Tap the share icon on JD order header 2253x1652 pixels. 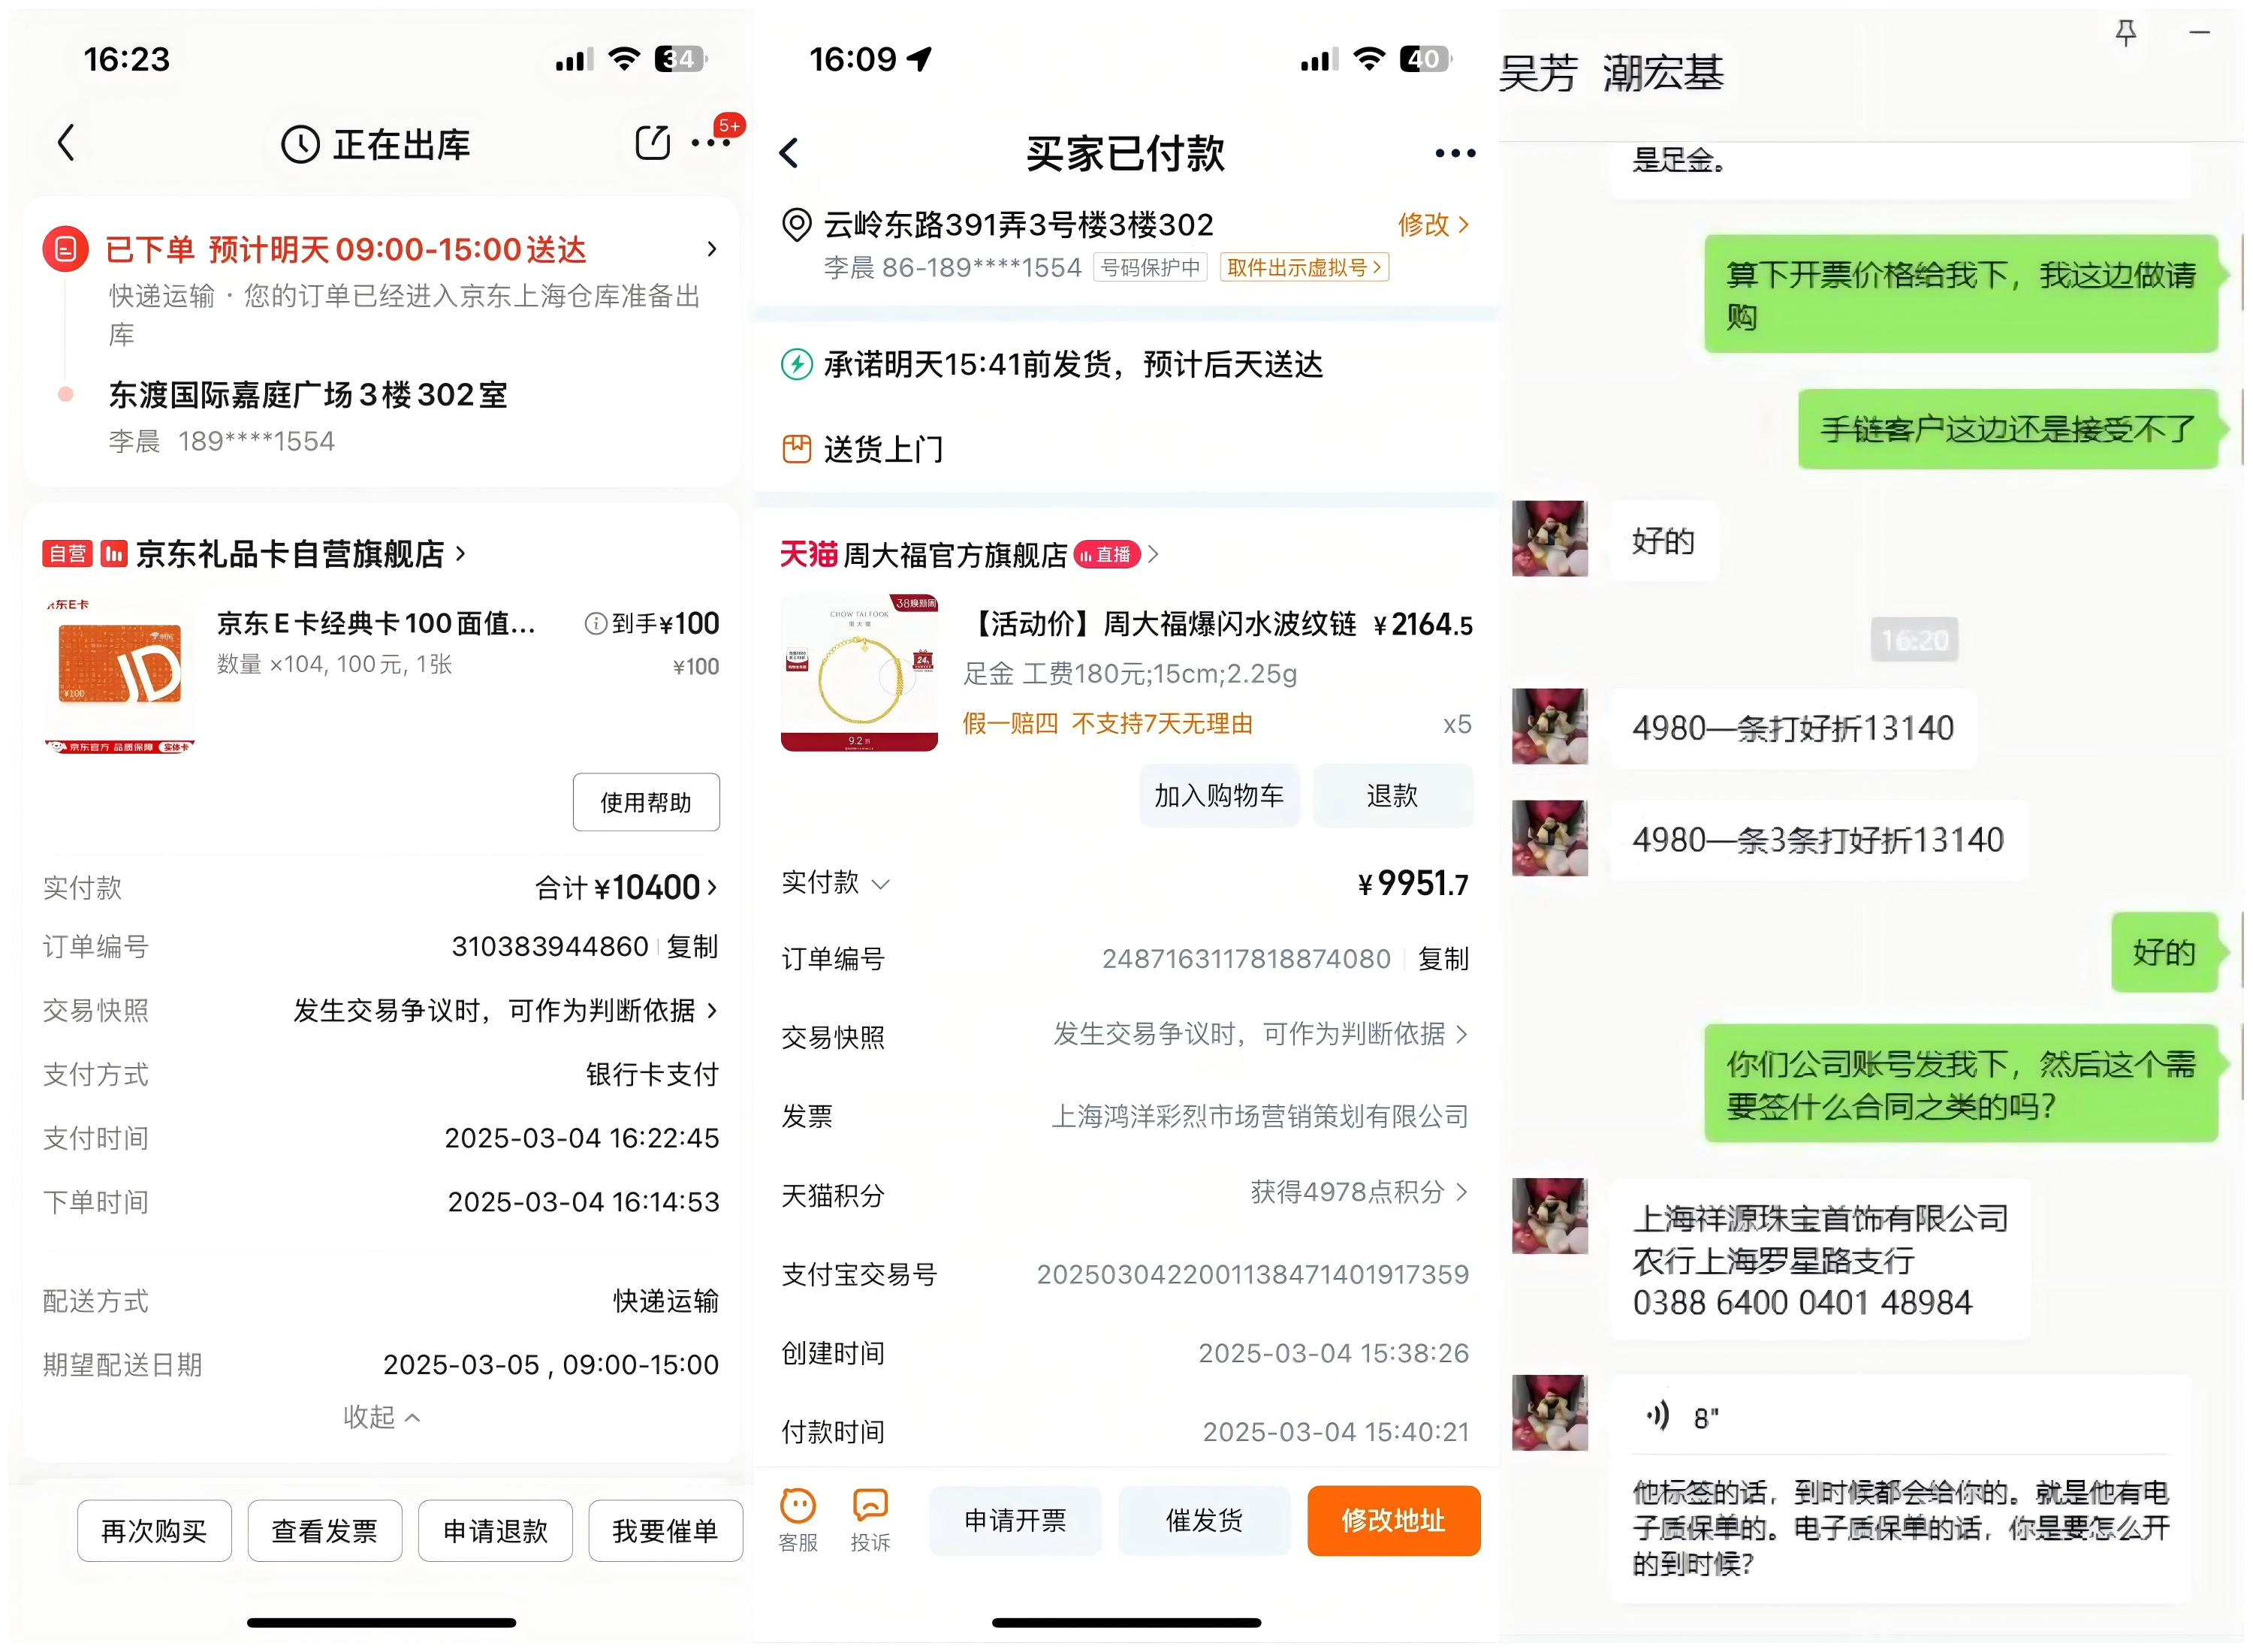652,143
